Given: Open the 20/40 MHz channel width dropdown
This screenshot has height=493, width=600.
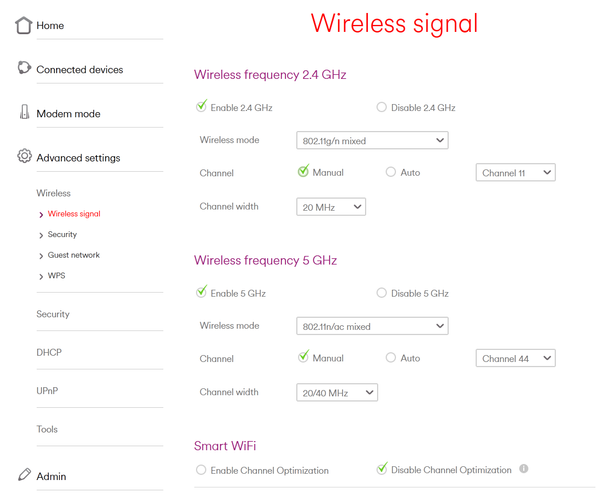Looking at the screenshot, I should click(337, 393).
